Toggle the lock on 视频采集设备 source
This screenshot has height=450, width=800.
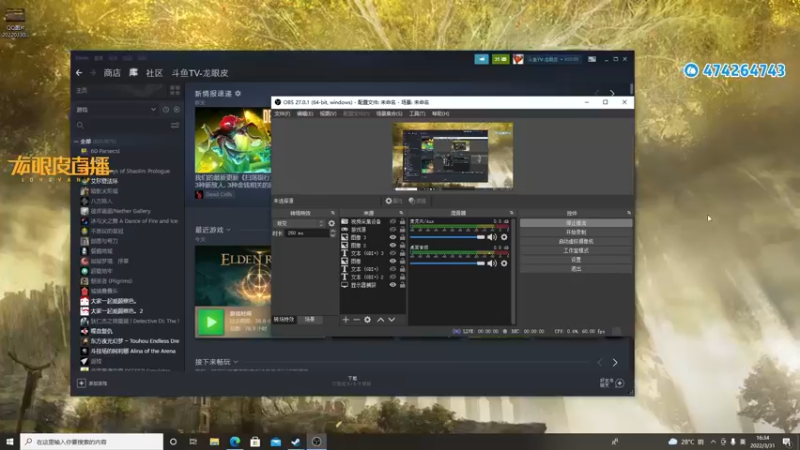click(403, 221)
